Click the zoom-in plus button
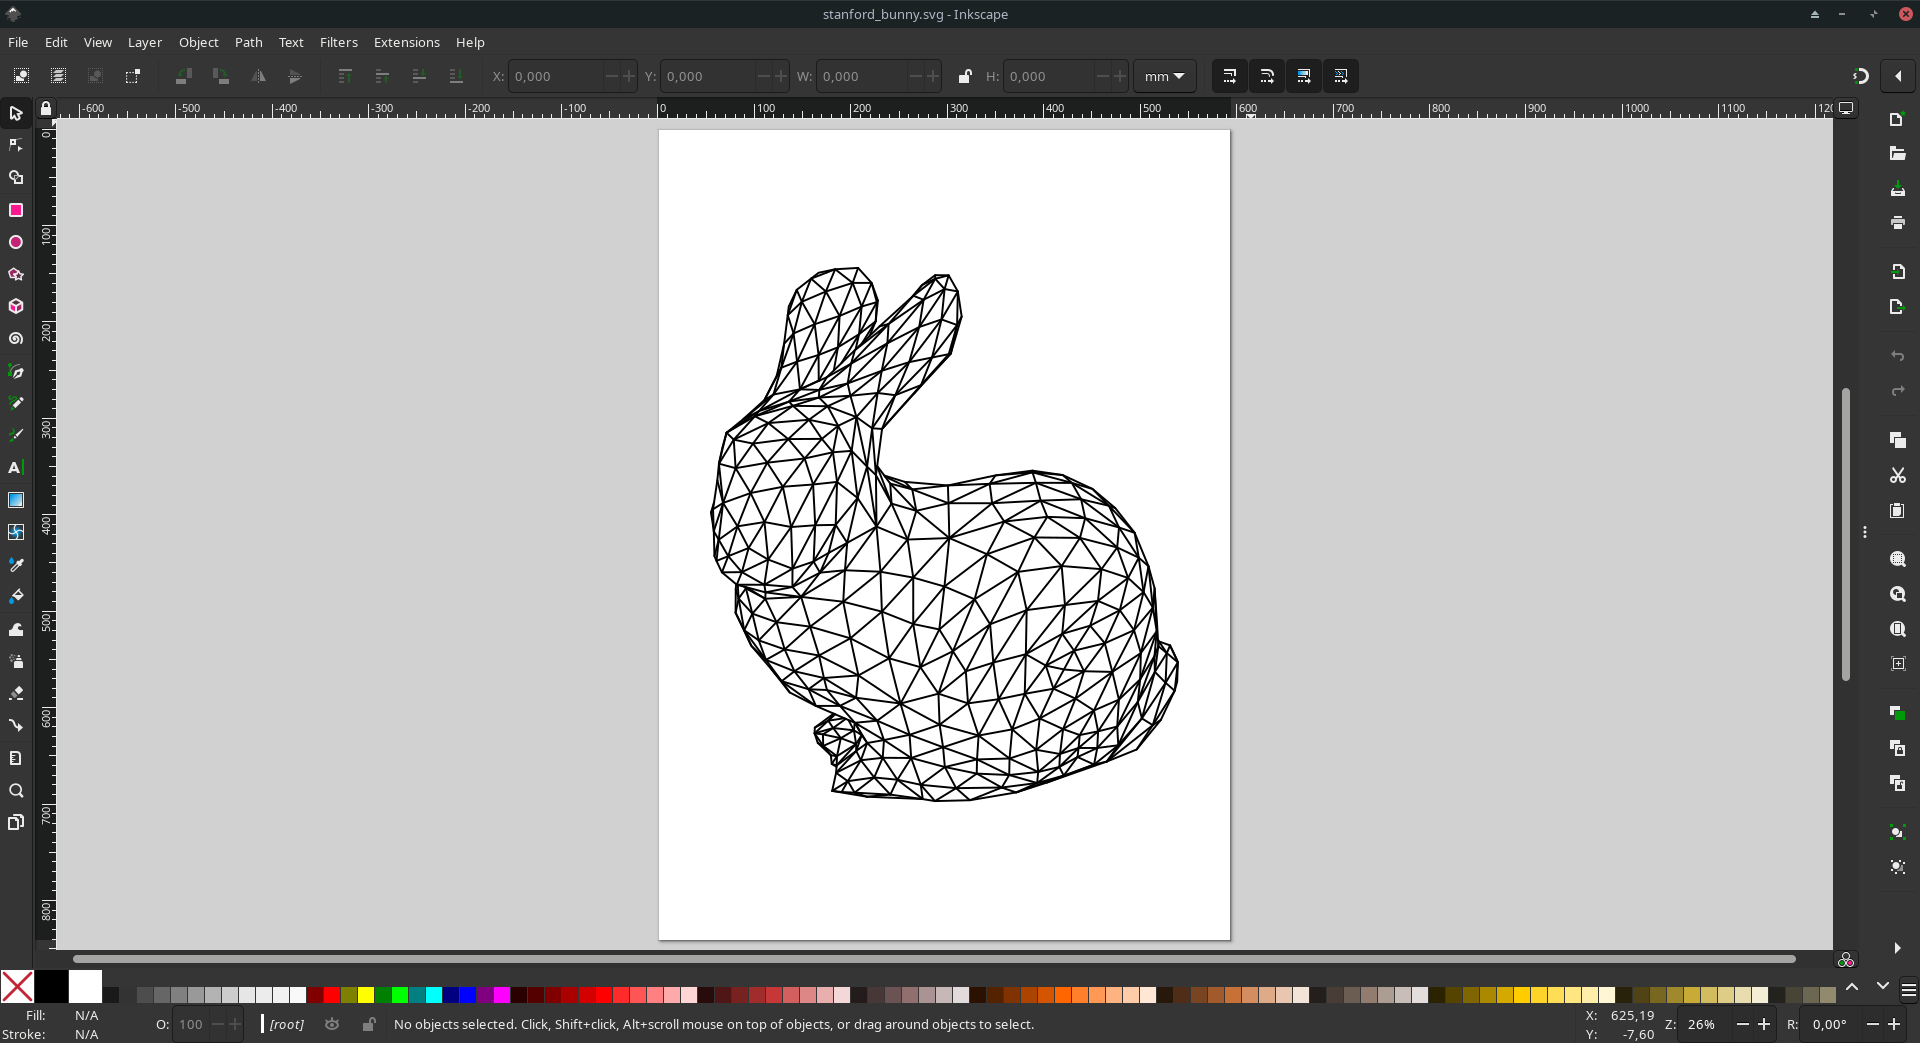Screen dimensions: 1920x1043 point(1764,1024)
